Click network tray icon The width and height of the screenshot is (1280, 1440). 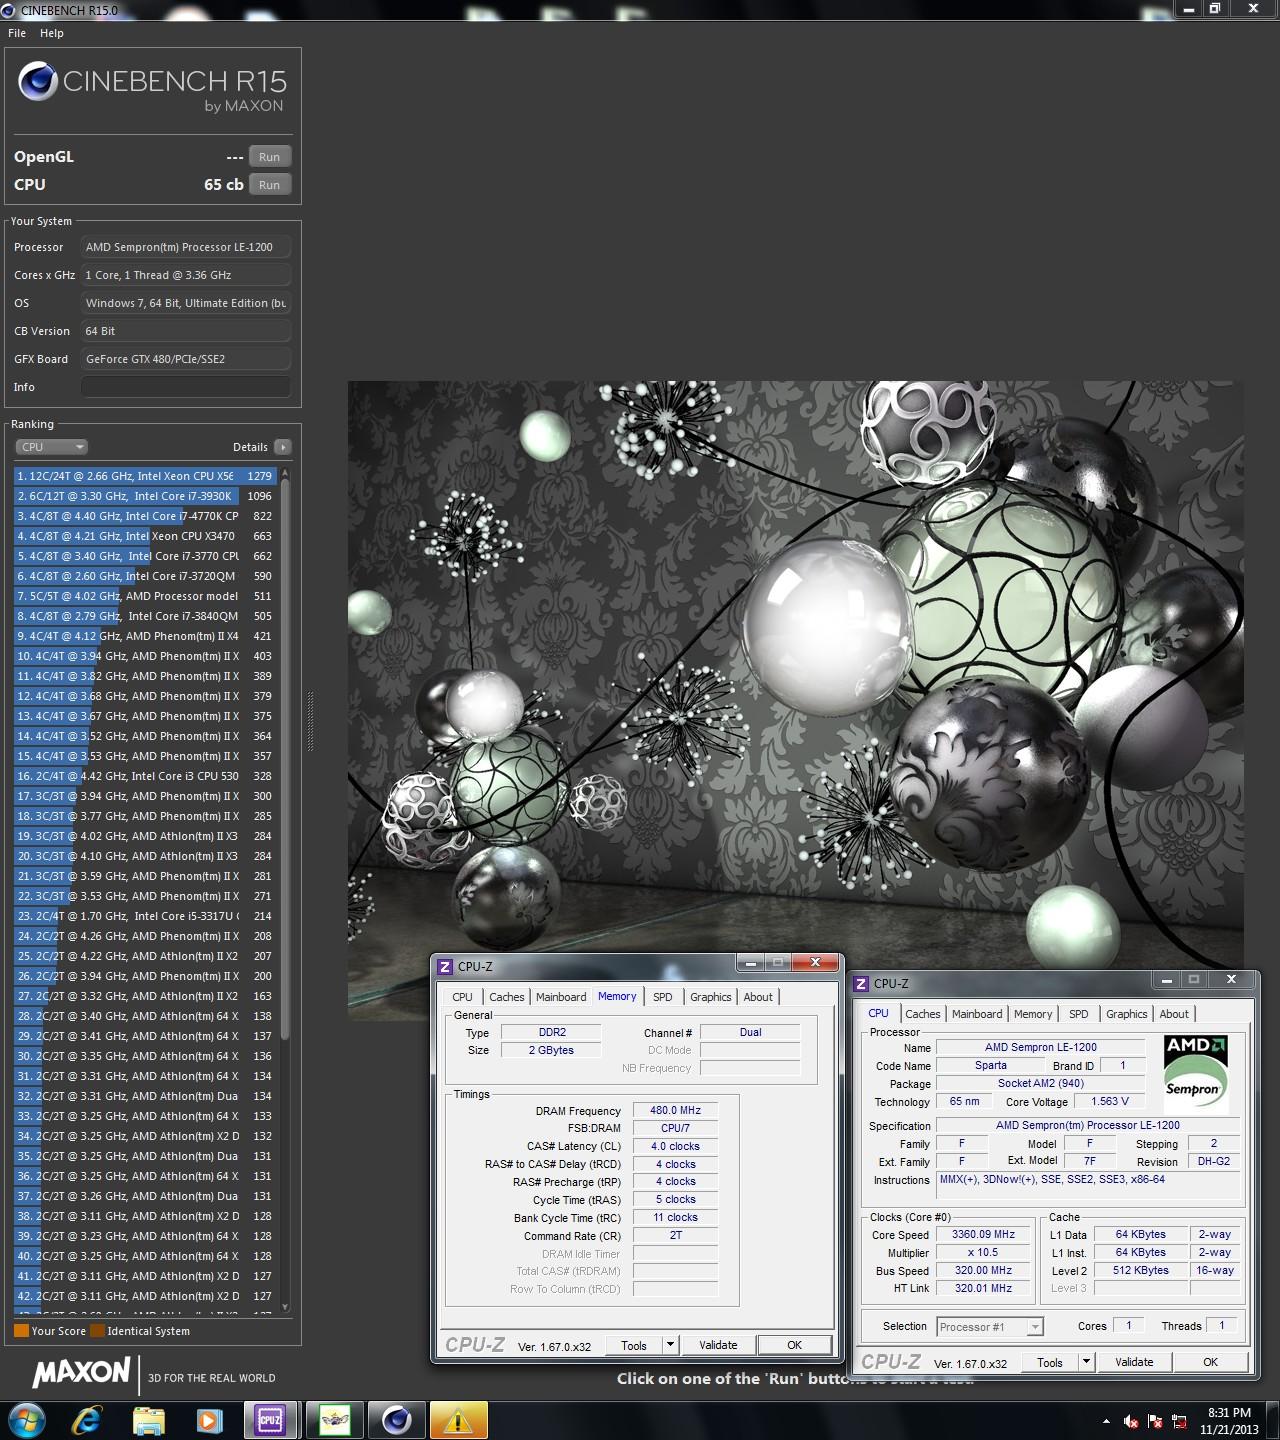click(1180, 1422)
